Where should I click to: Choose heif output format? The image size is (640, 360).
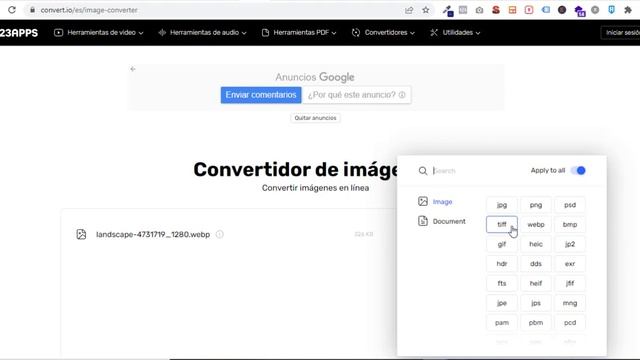tap(536, 283)
